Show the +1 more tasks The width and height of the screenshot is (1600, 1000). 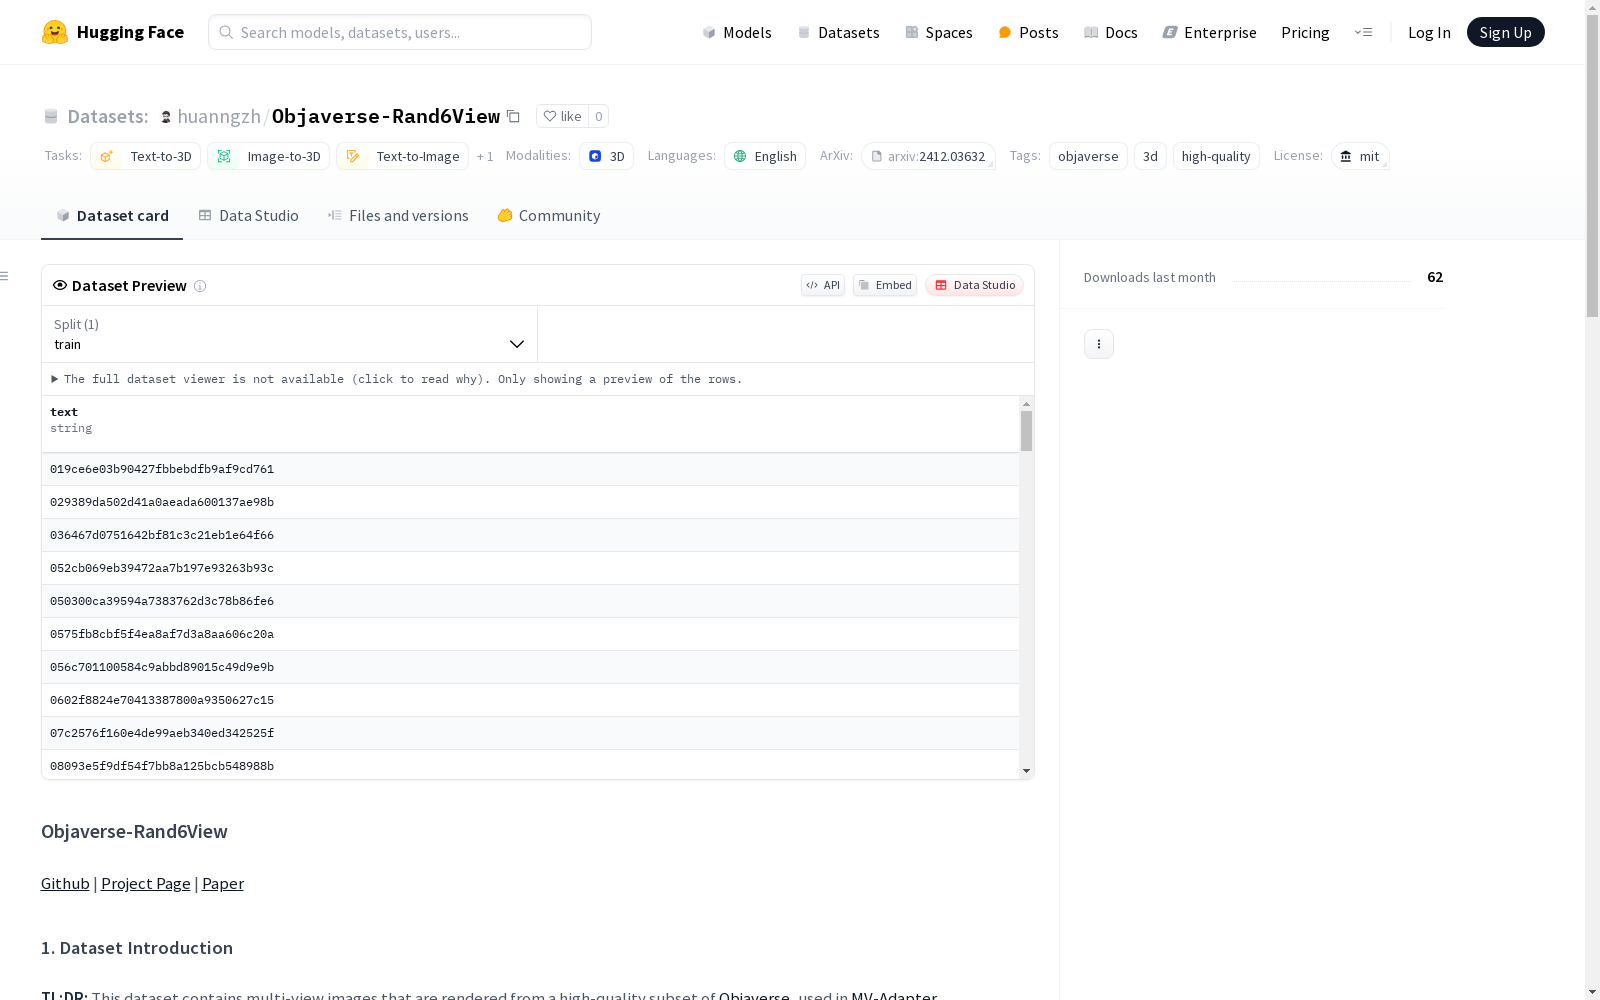485,157
